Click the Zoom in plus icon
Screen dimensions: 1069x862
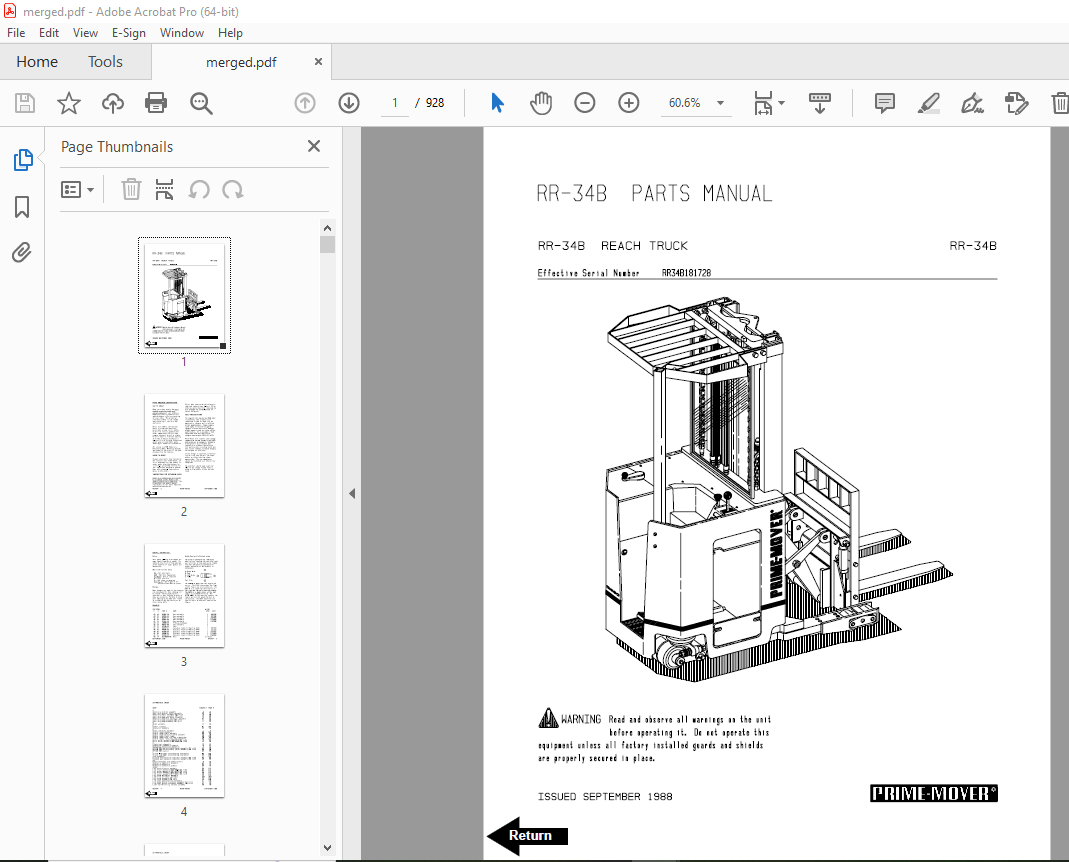pos(629,103)
